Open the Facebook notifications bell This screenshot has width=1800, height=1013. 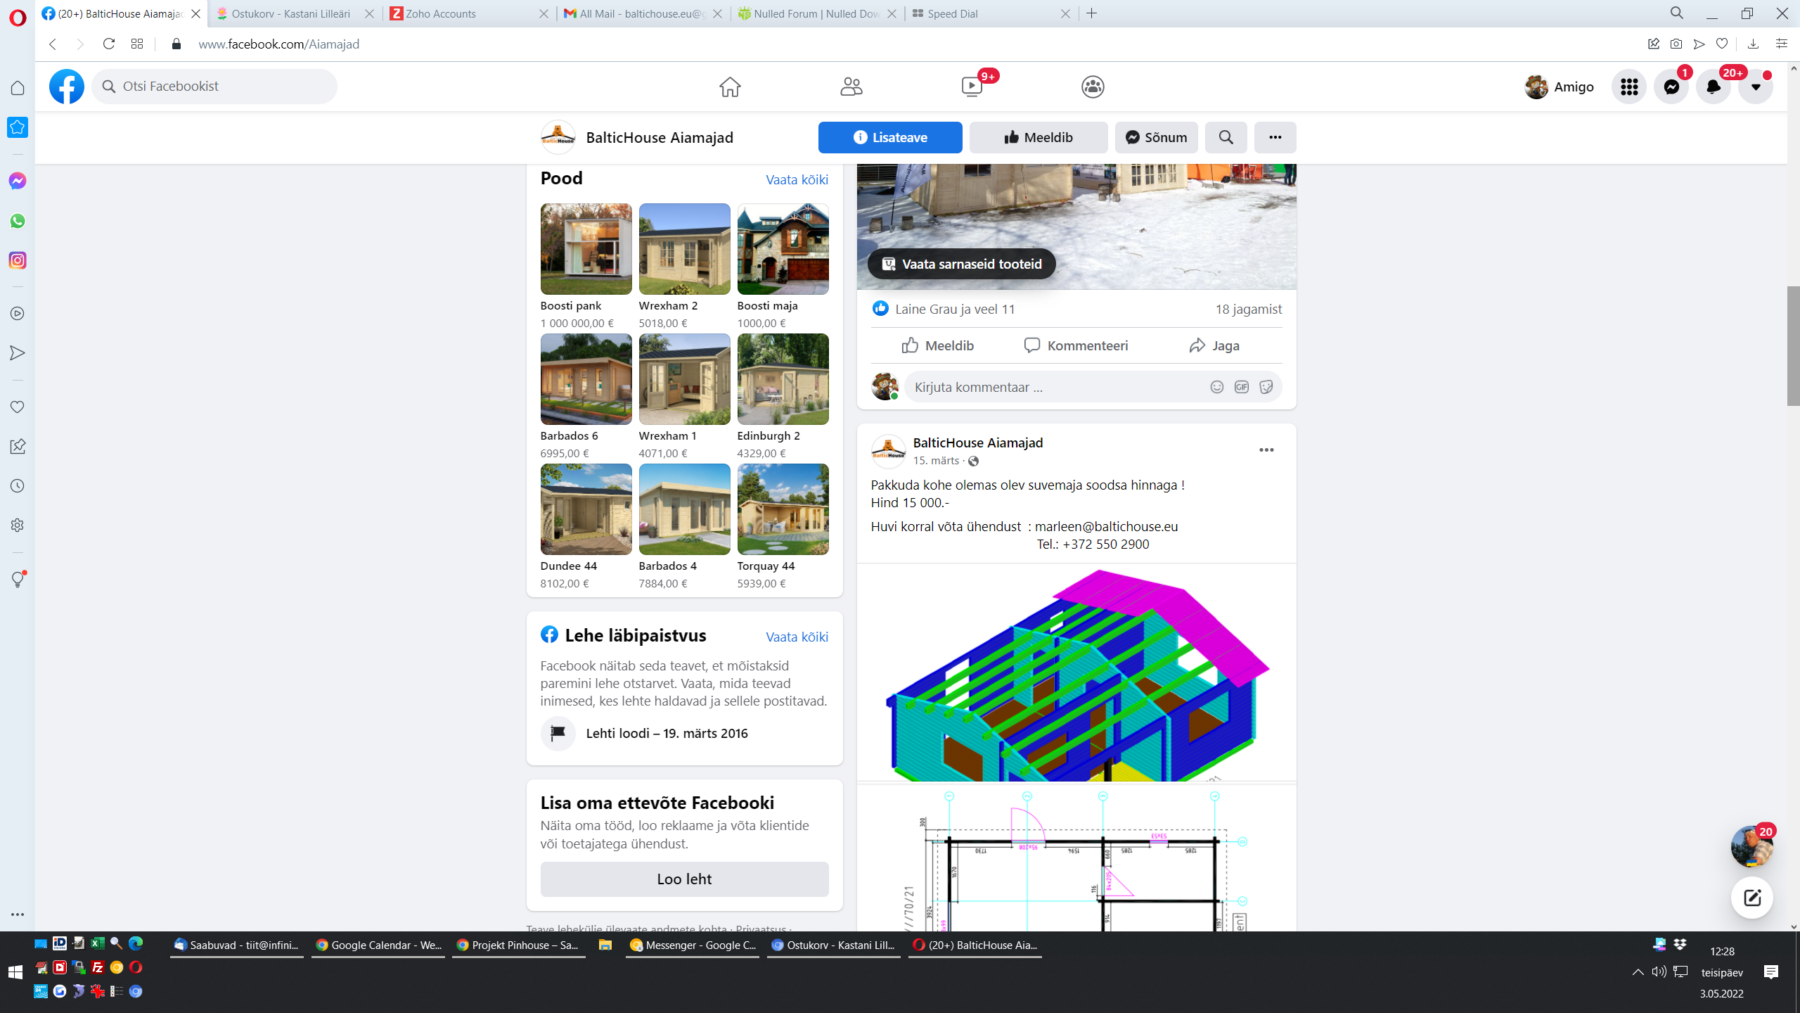[1713, 87]
